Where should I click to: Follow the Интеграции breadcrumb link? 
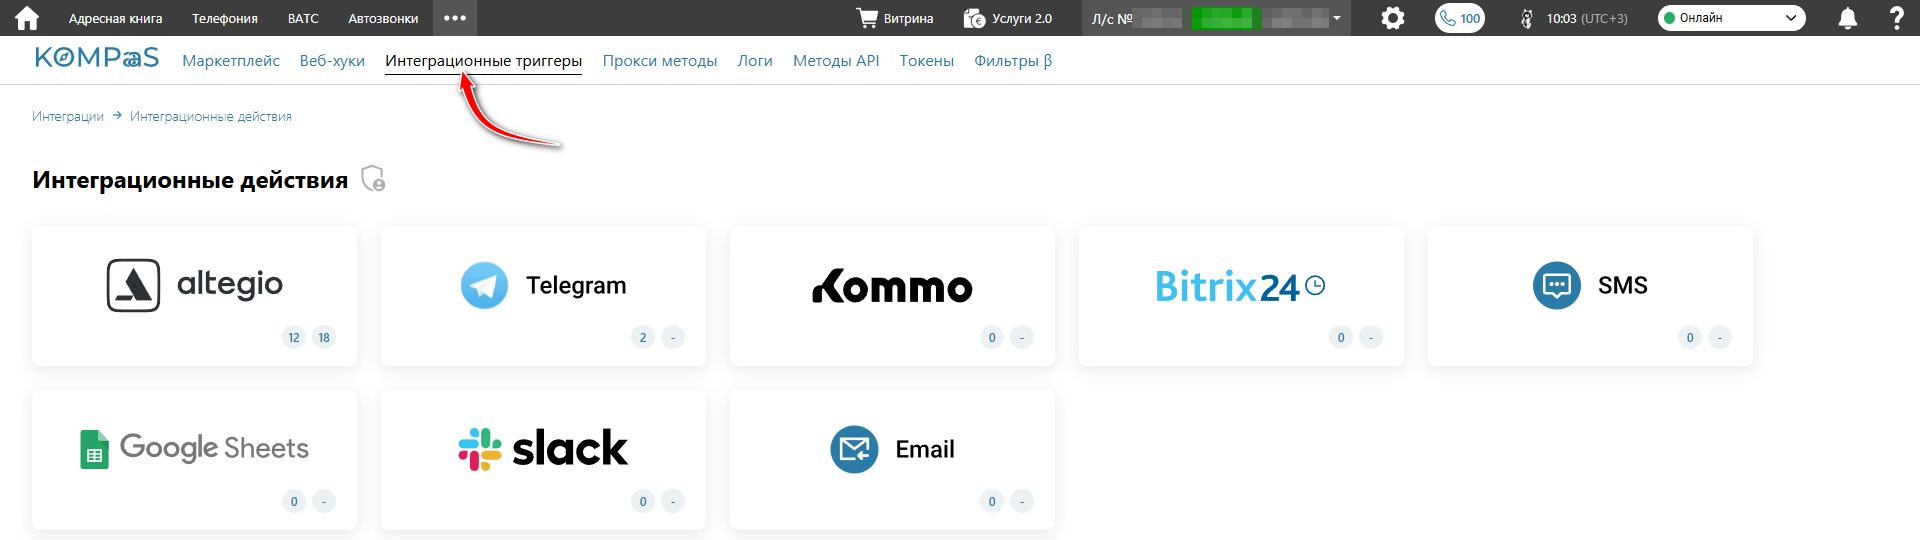(x=68, y=117)
